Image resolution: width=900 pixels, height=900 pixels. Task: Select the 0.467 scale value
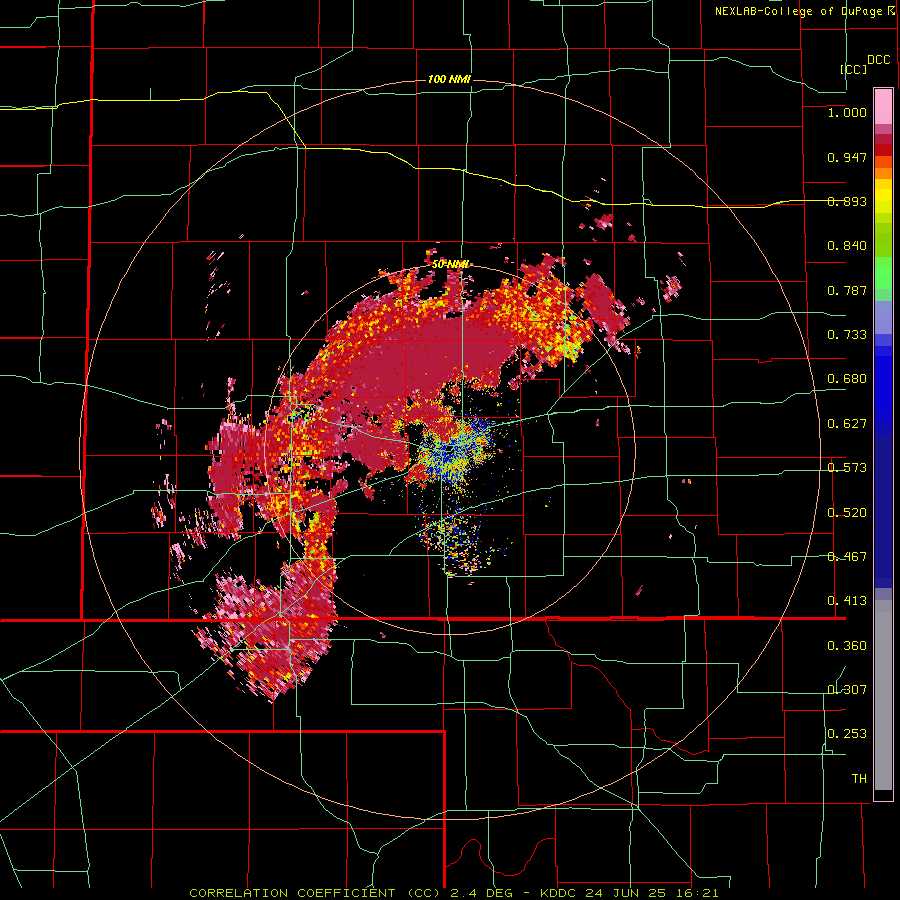pos(847,557)
